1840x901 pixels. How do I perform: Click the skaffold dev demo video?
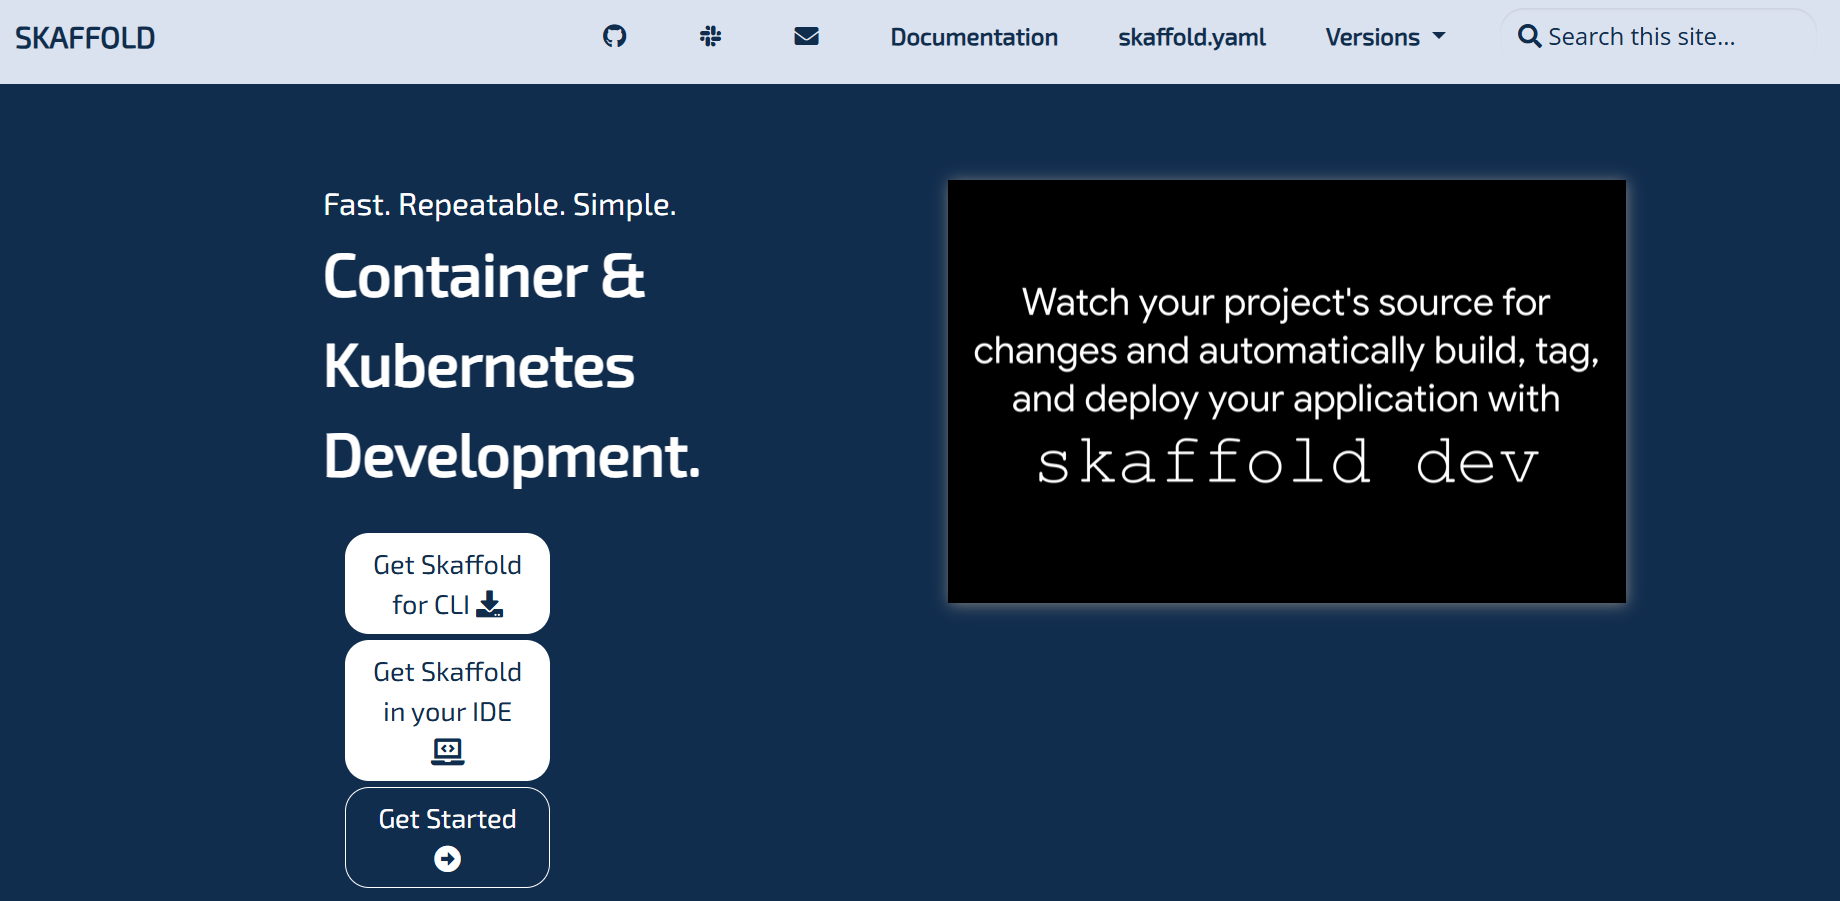pos(1286,391)
